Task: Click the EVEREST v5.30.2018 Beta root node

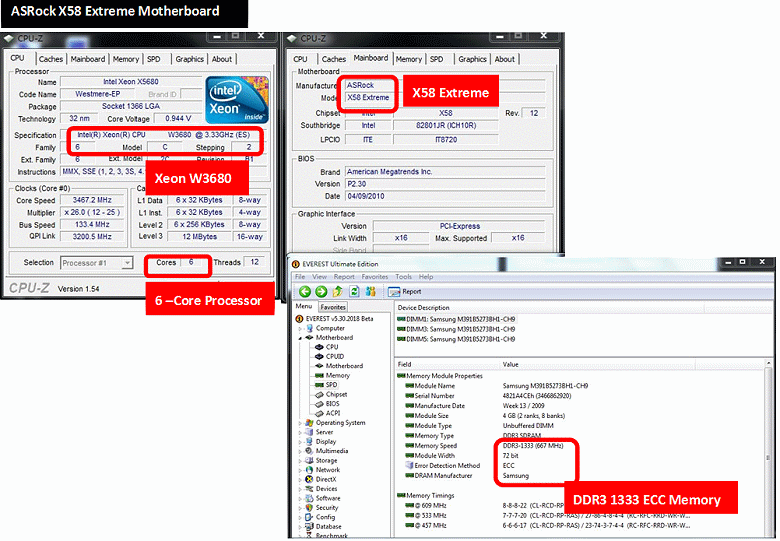Action: (x=339, y=319)
